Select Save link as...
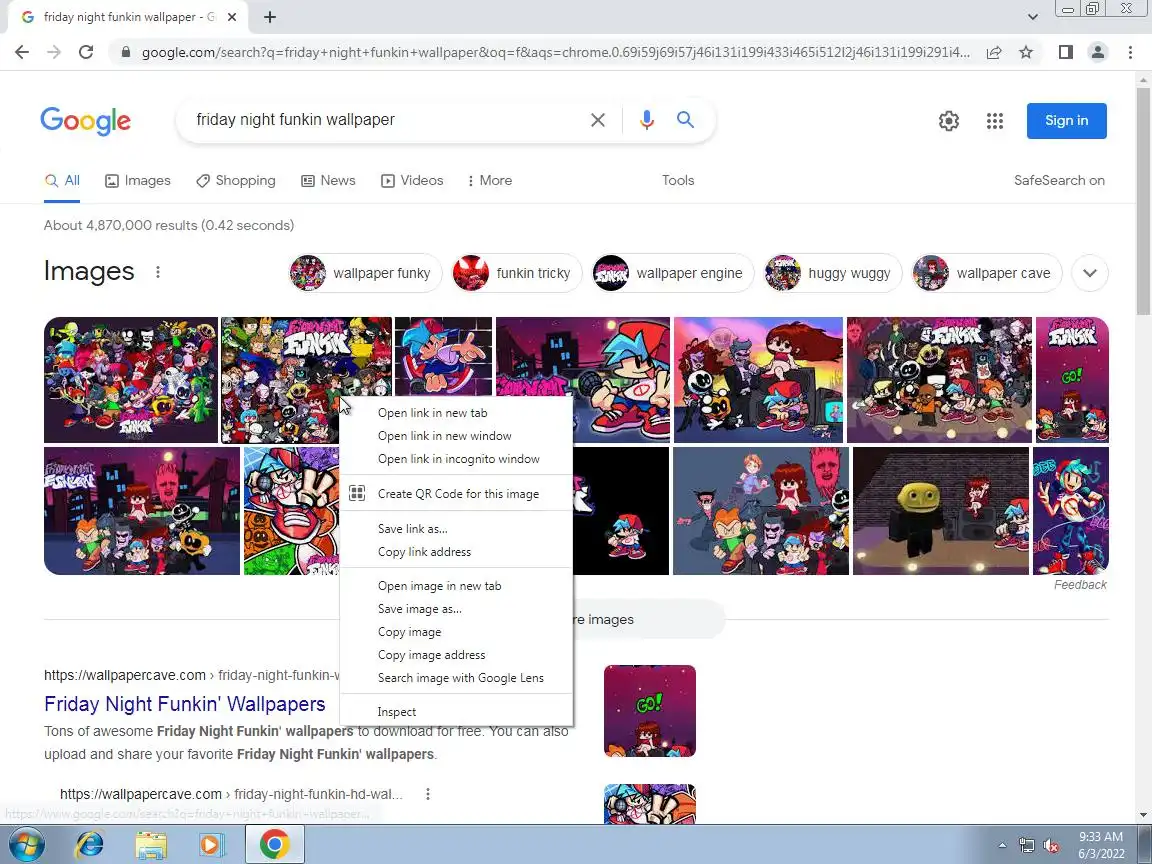 [x=456, y=528]
